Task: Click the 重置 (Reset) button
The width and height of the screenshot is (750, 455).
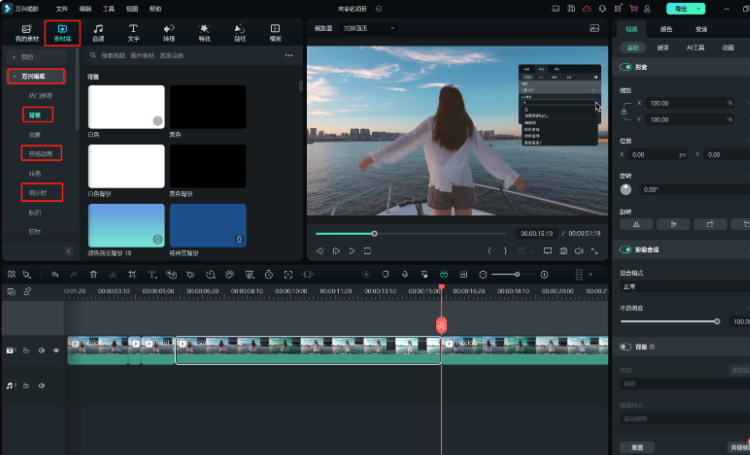Action: 636,446
